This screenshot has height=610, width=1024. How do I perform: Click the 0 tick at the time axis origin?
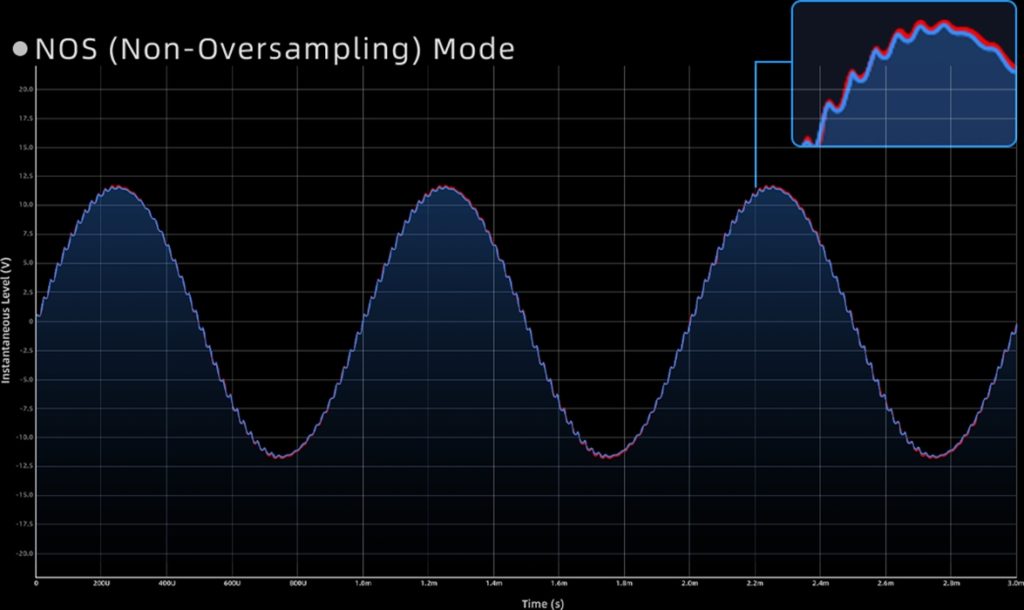(x=36, y=582)
